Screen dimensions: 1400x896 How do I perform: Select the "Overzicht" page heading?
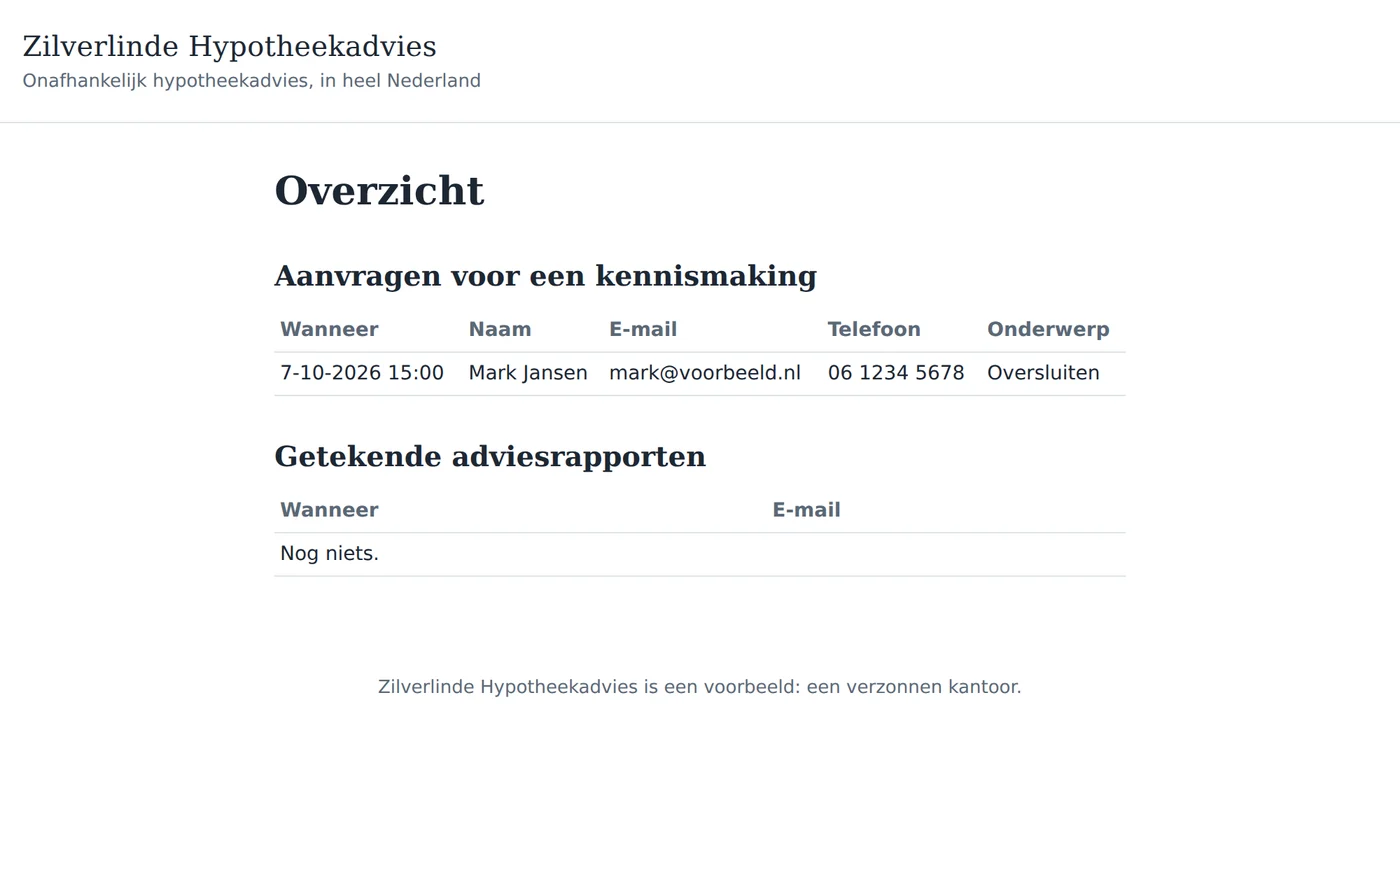(x=379, y=191)
